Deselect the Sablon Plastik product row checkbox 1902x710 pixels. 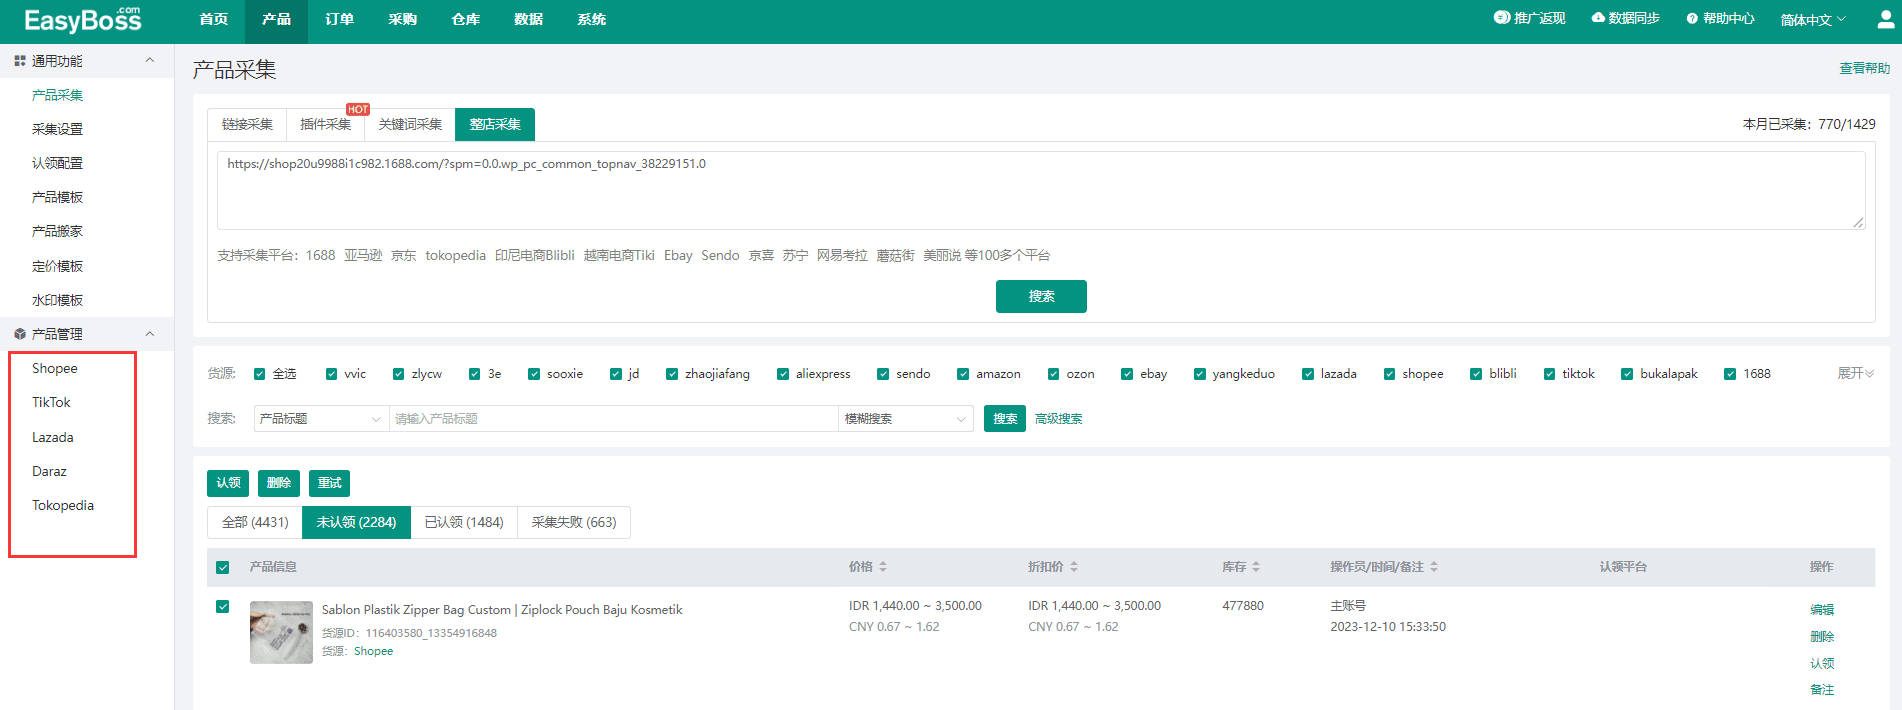pos(223,606)
